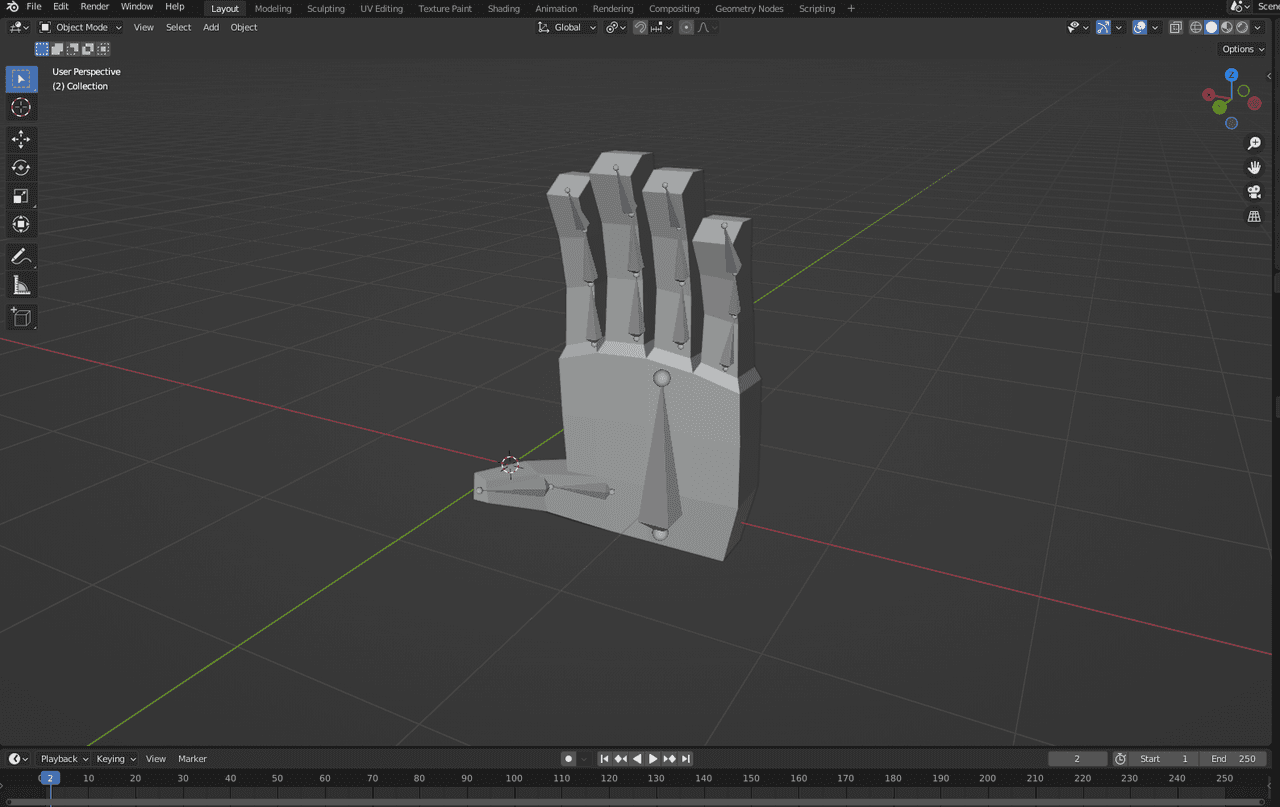Select the Add Cube tool
Viewport: 1280px width, 807px height.
point(21,317)
